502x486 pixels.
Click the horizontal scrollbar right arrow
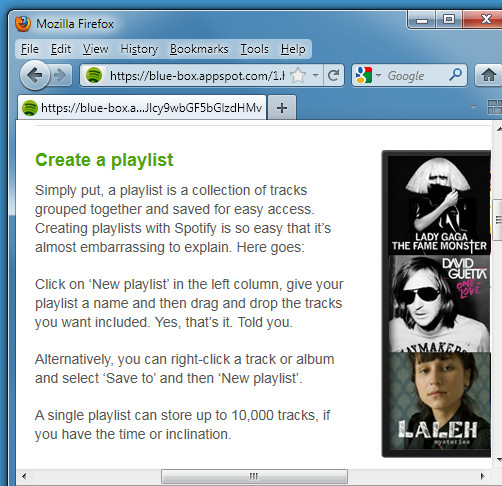pos(482,476)
